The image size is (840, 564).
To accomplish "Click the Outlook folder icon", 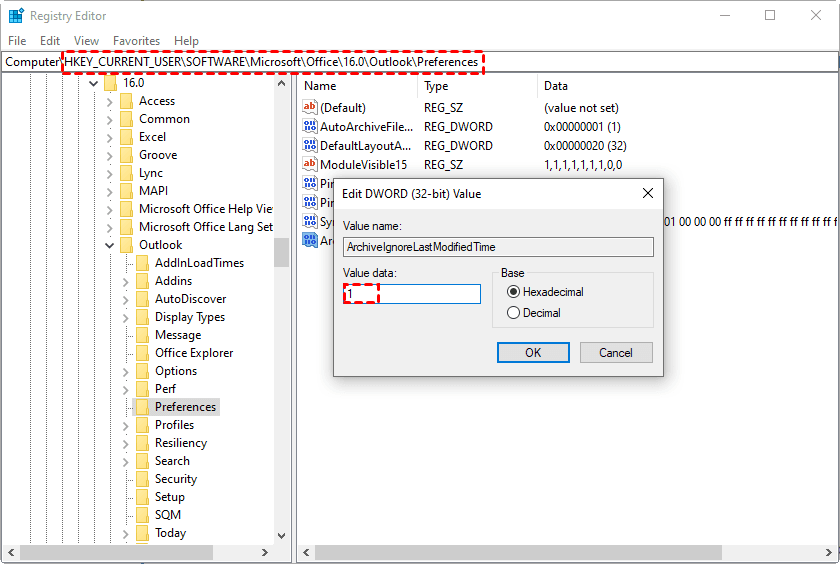I will (x=126, y=245).
